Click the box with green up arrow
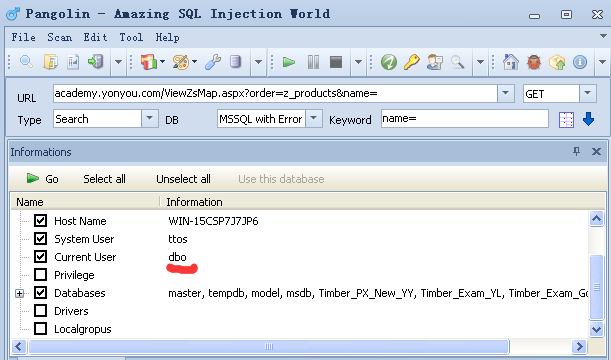Screen dimensions: 611x360 click(557, 62)
